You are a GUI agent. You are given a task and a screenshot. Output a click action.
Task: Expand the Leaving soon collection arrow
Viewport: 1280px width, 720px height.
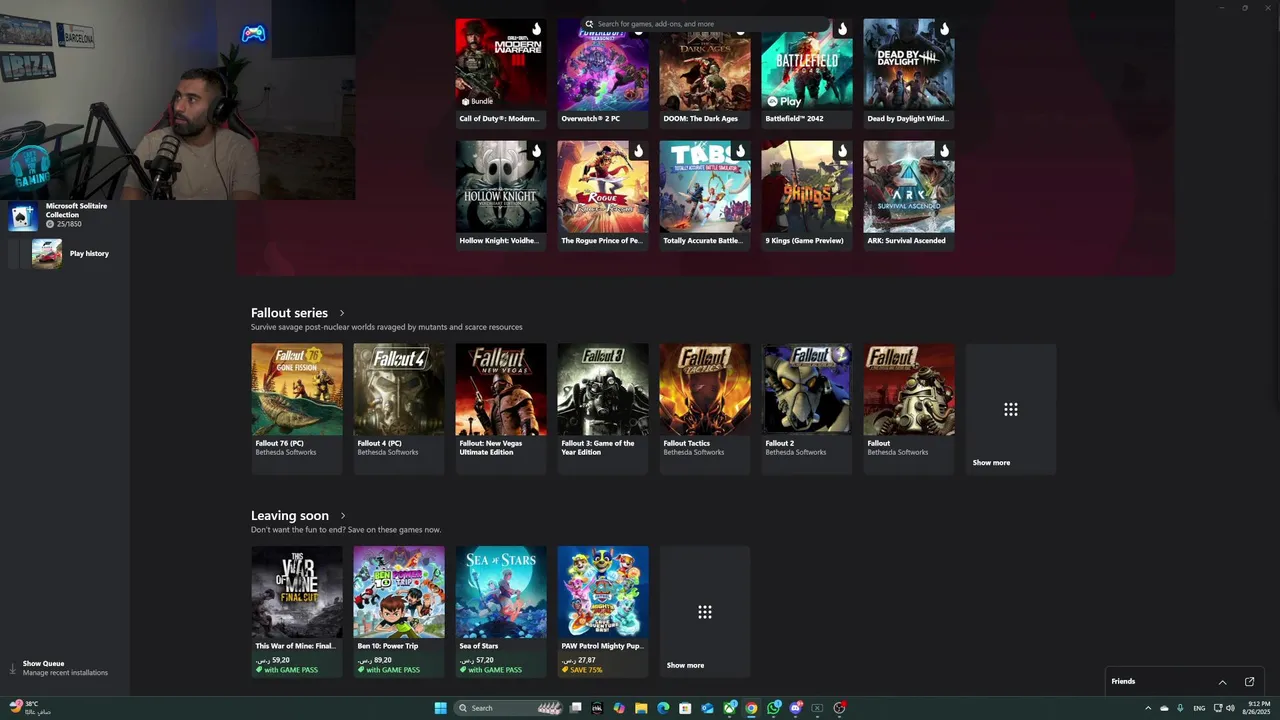click(343, 516)
